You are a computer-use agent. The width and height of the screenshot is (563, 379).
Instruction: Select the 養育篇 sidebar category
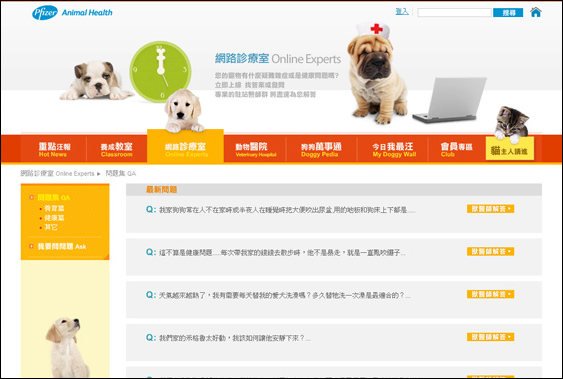point(54,208)
